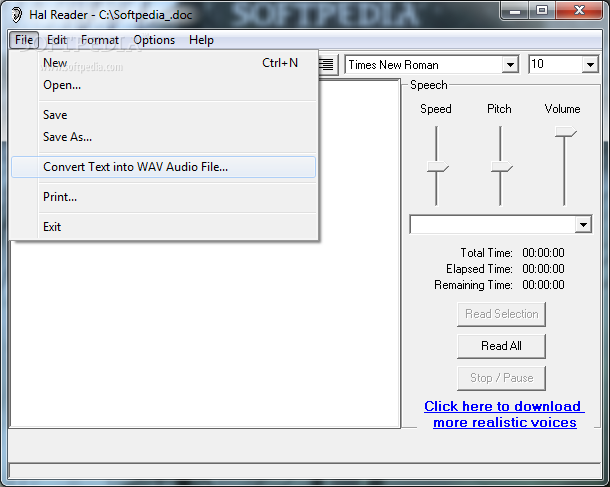610x487 pixels.
Task: Click the Total Time value 00:00:00
Action: [x=543, y=253]
